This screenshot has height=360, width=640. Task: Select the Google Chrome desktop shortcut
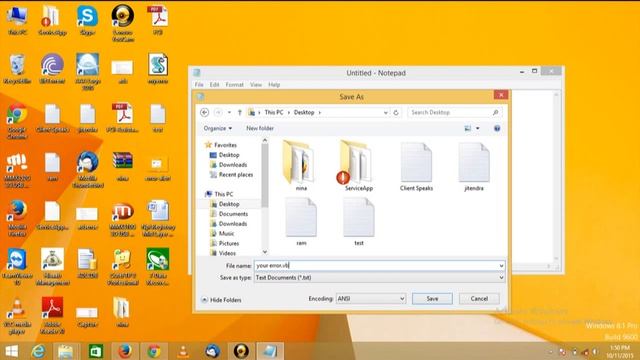pyautogui.click(x=17, y=121)
